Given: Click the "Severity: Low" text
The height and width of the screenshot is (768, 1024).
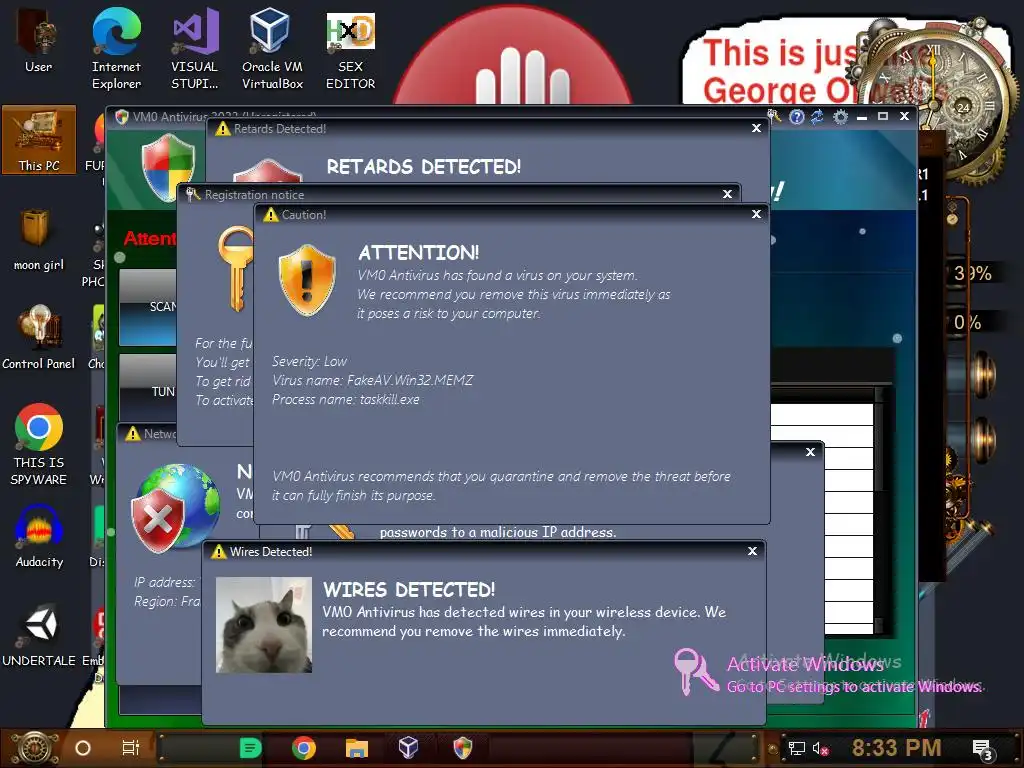Looking at the screenshot, I should click(310, 361).
